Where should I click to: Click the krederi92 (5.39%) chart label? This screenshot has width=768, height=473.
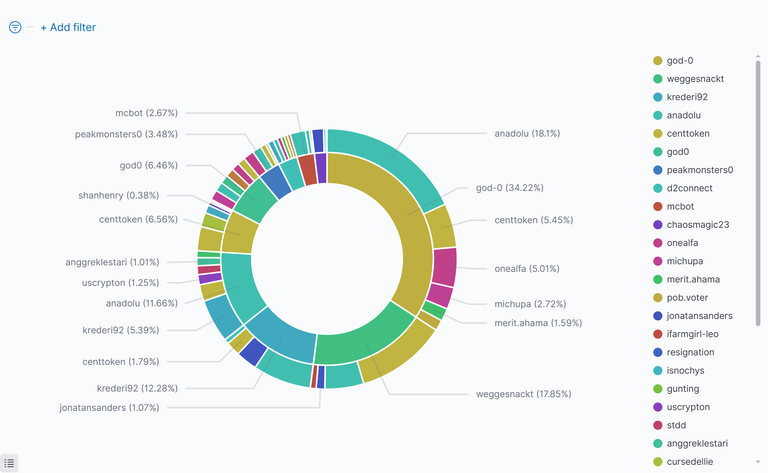(120, 330)
